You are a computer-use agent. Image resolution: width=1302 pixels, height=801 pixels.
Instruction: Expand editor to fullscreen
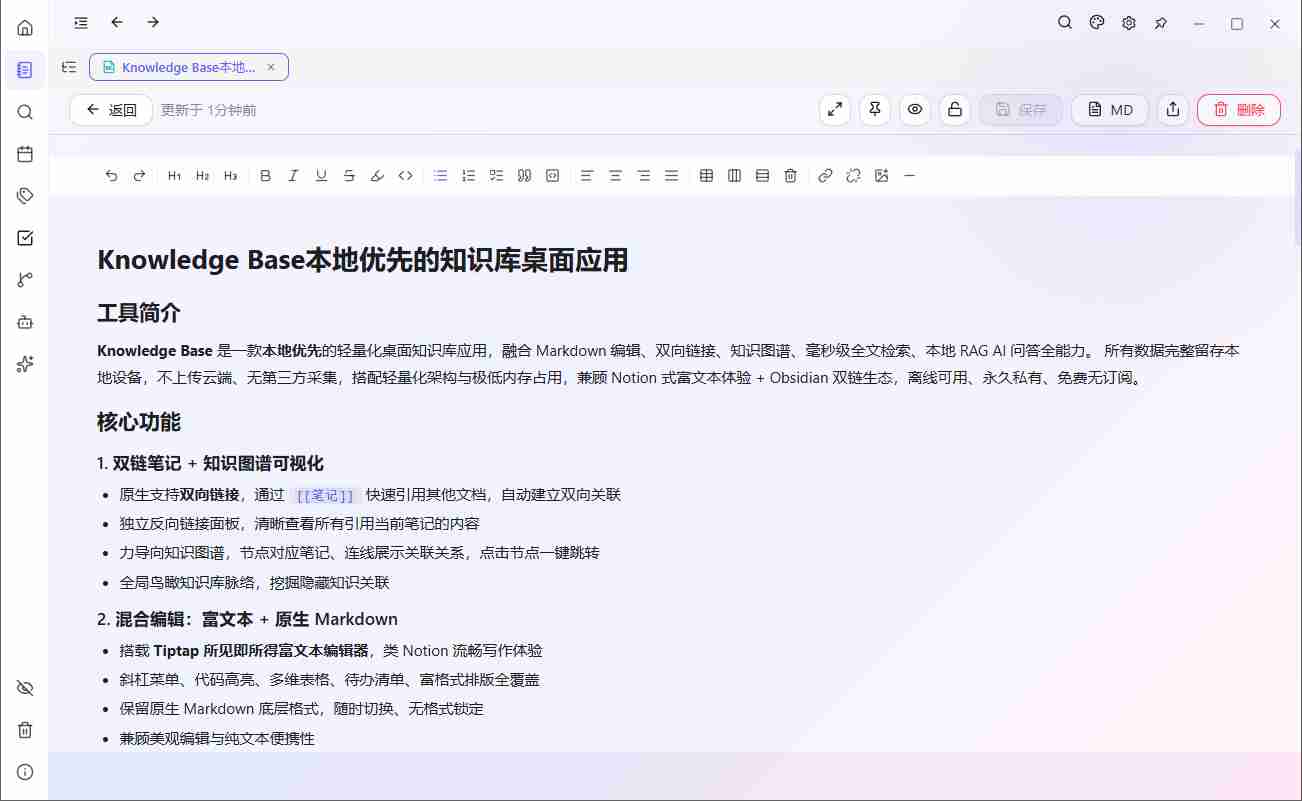click(834, 110)
